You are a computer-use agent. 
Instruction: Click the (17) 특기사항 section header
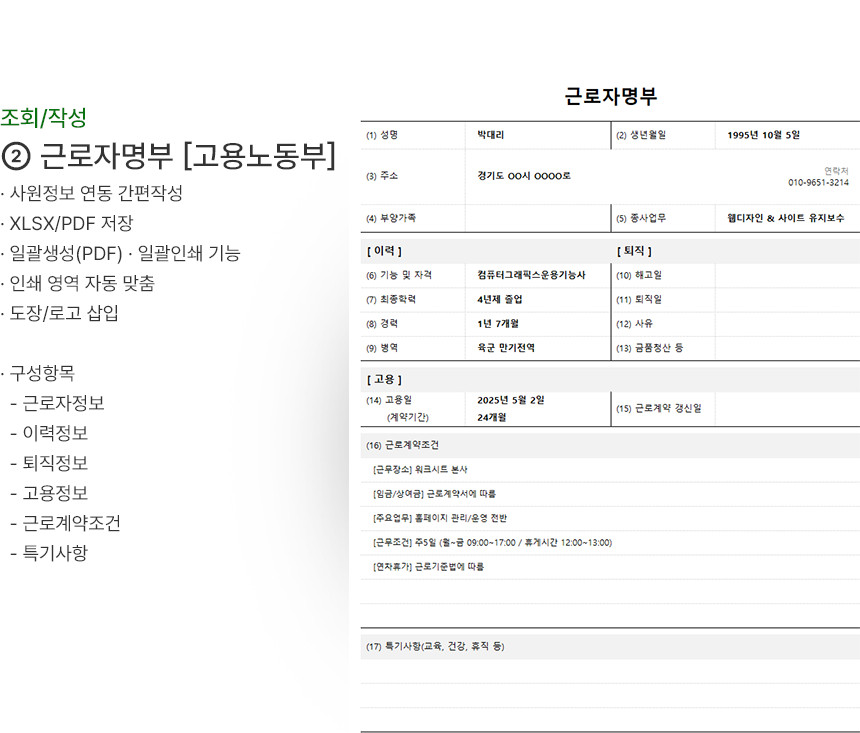435,646
